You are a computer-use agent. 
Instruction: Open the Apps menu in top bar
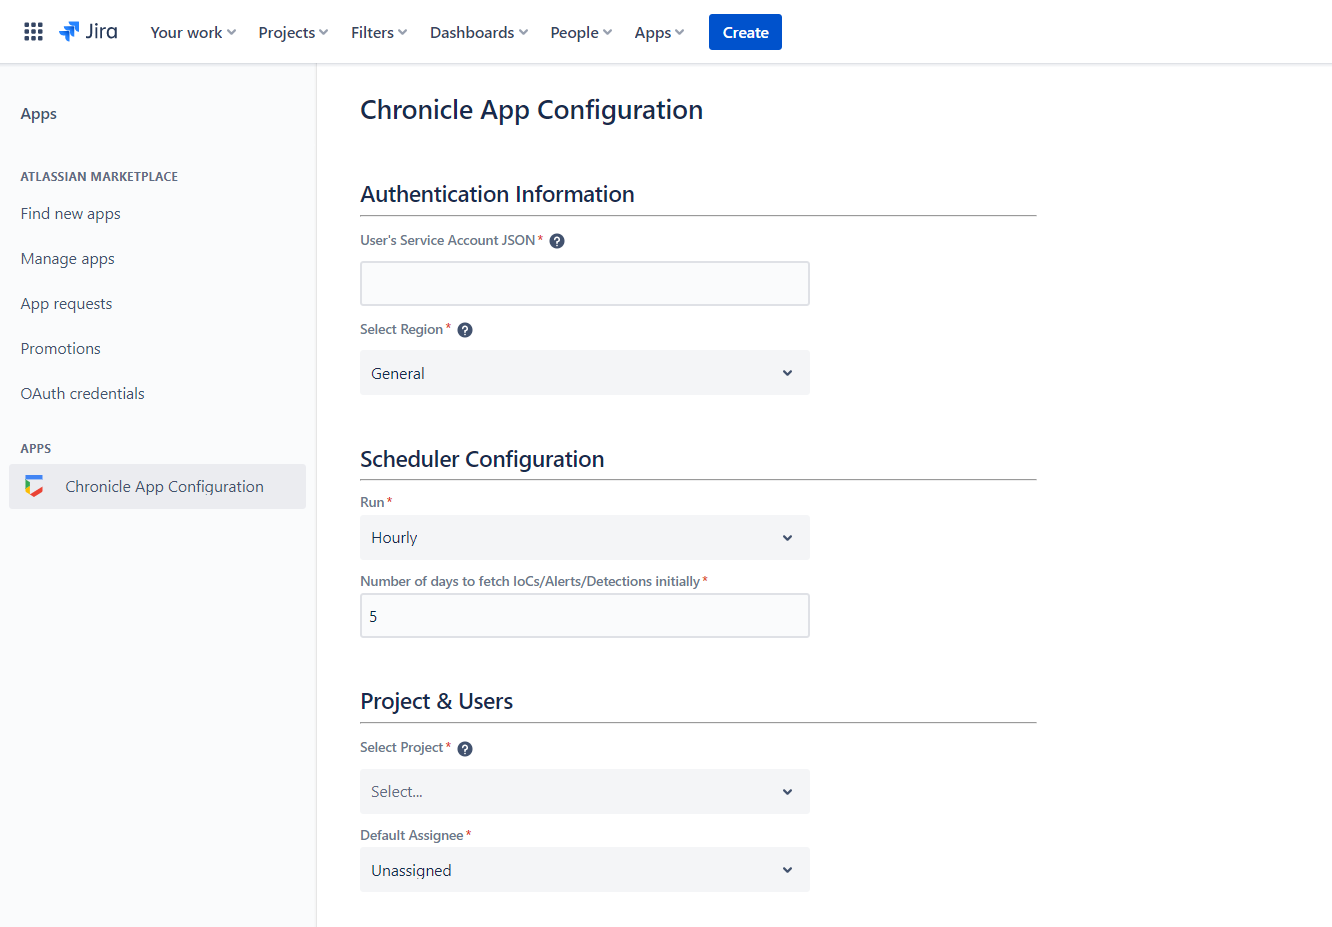click(659, 32)
